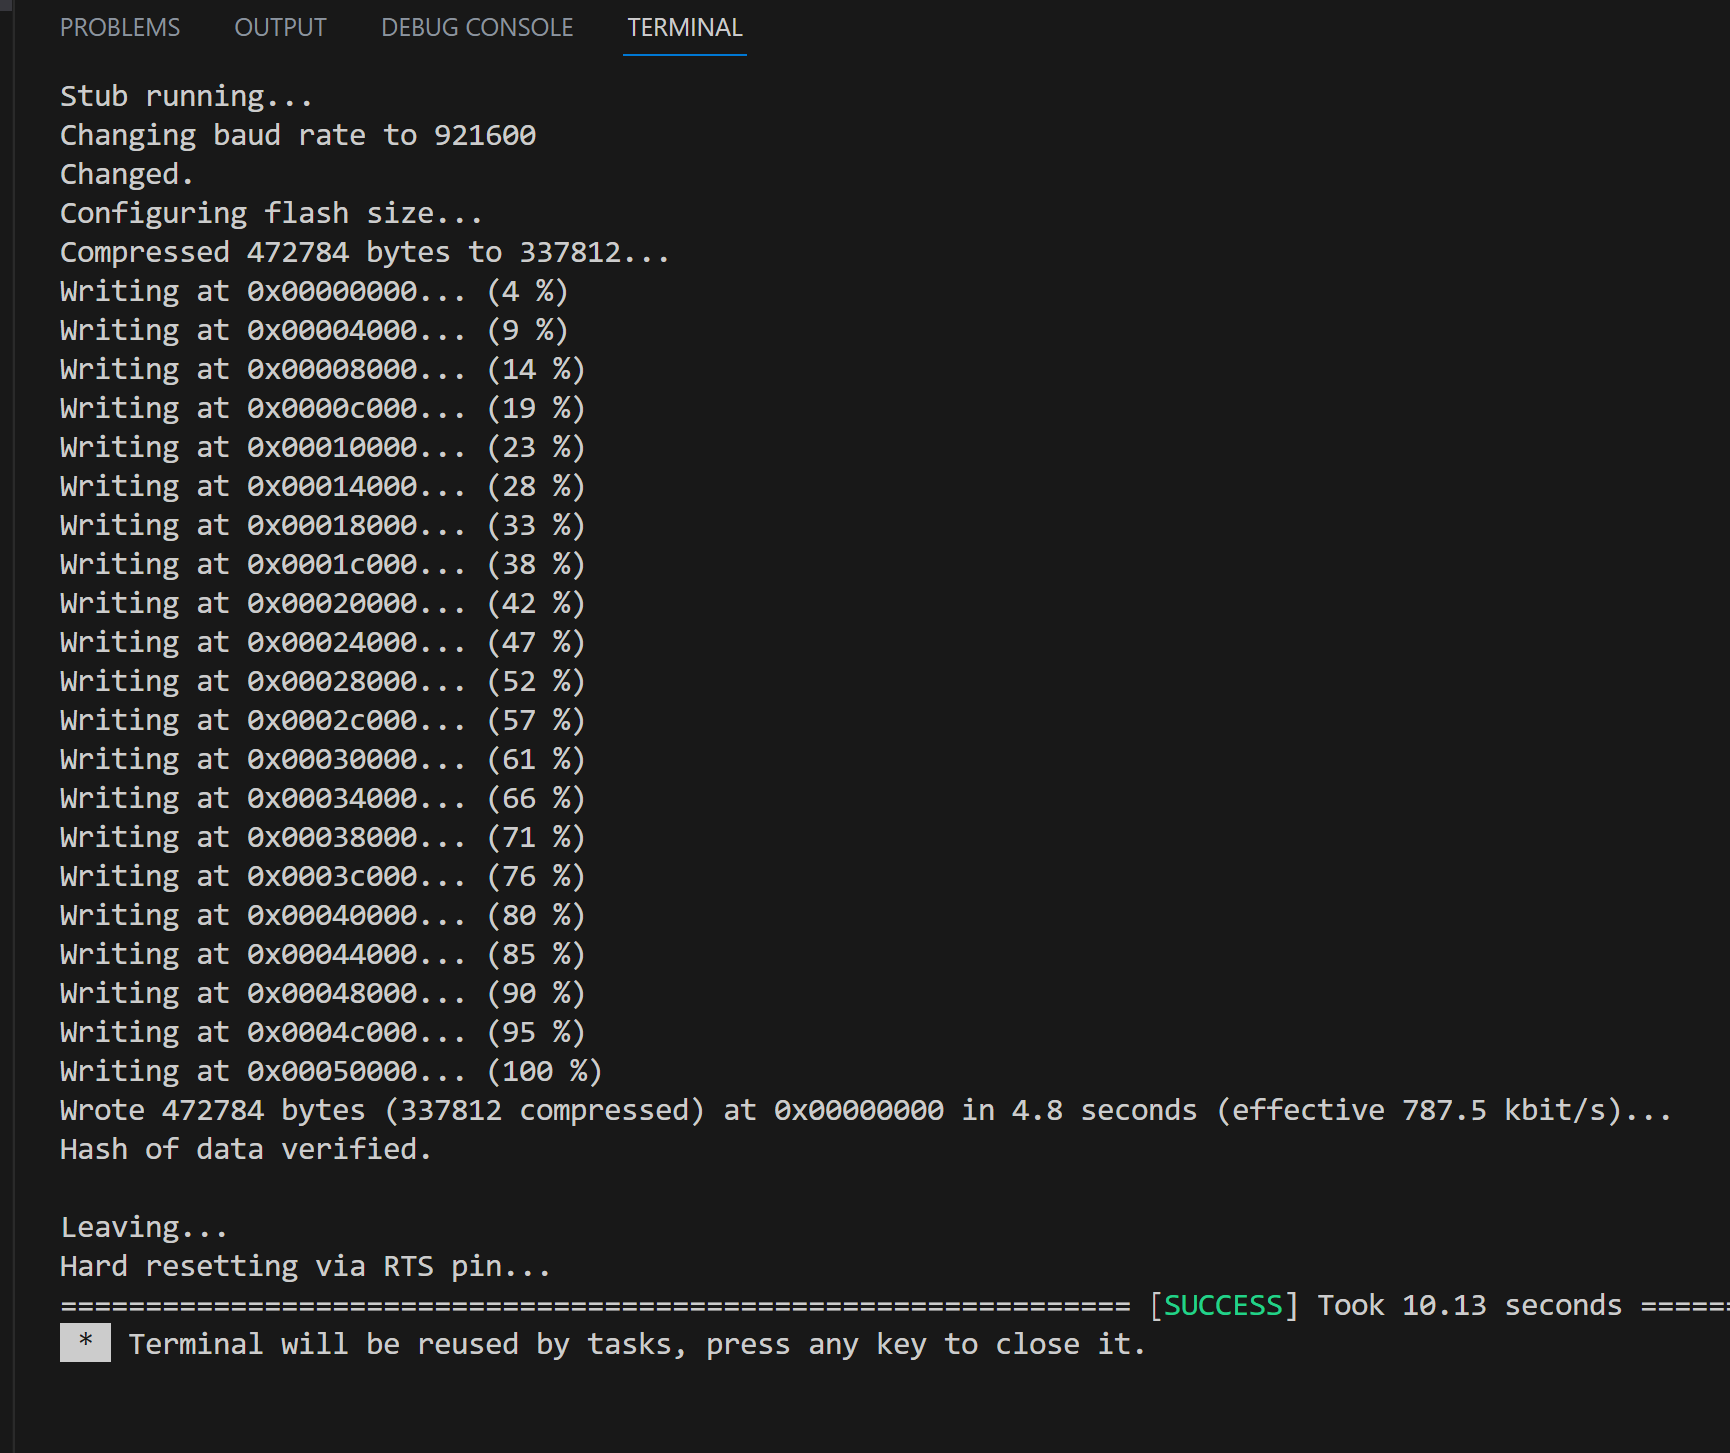Image resolution: width=1730 pixels, height=1453 pixels.
Task: Click the 'Leaving...' output line
Action: pos(142,1226)
